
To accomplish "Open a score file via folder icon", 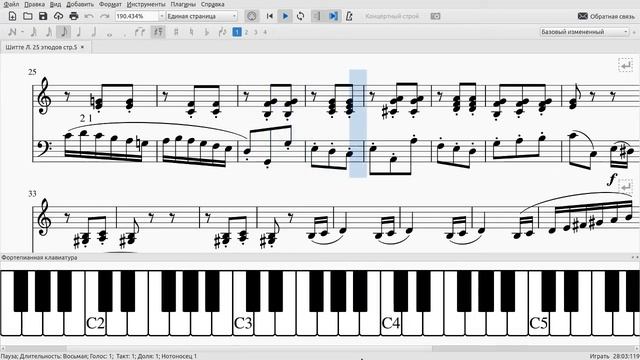I will [x=27, y=16].
